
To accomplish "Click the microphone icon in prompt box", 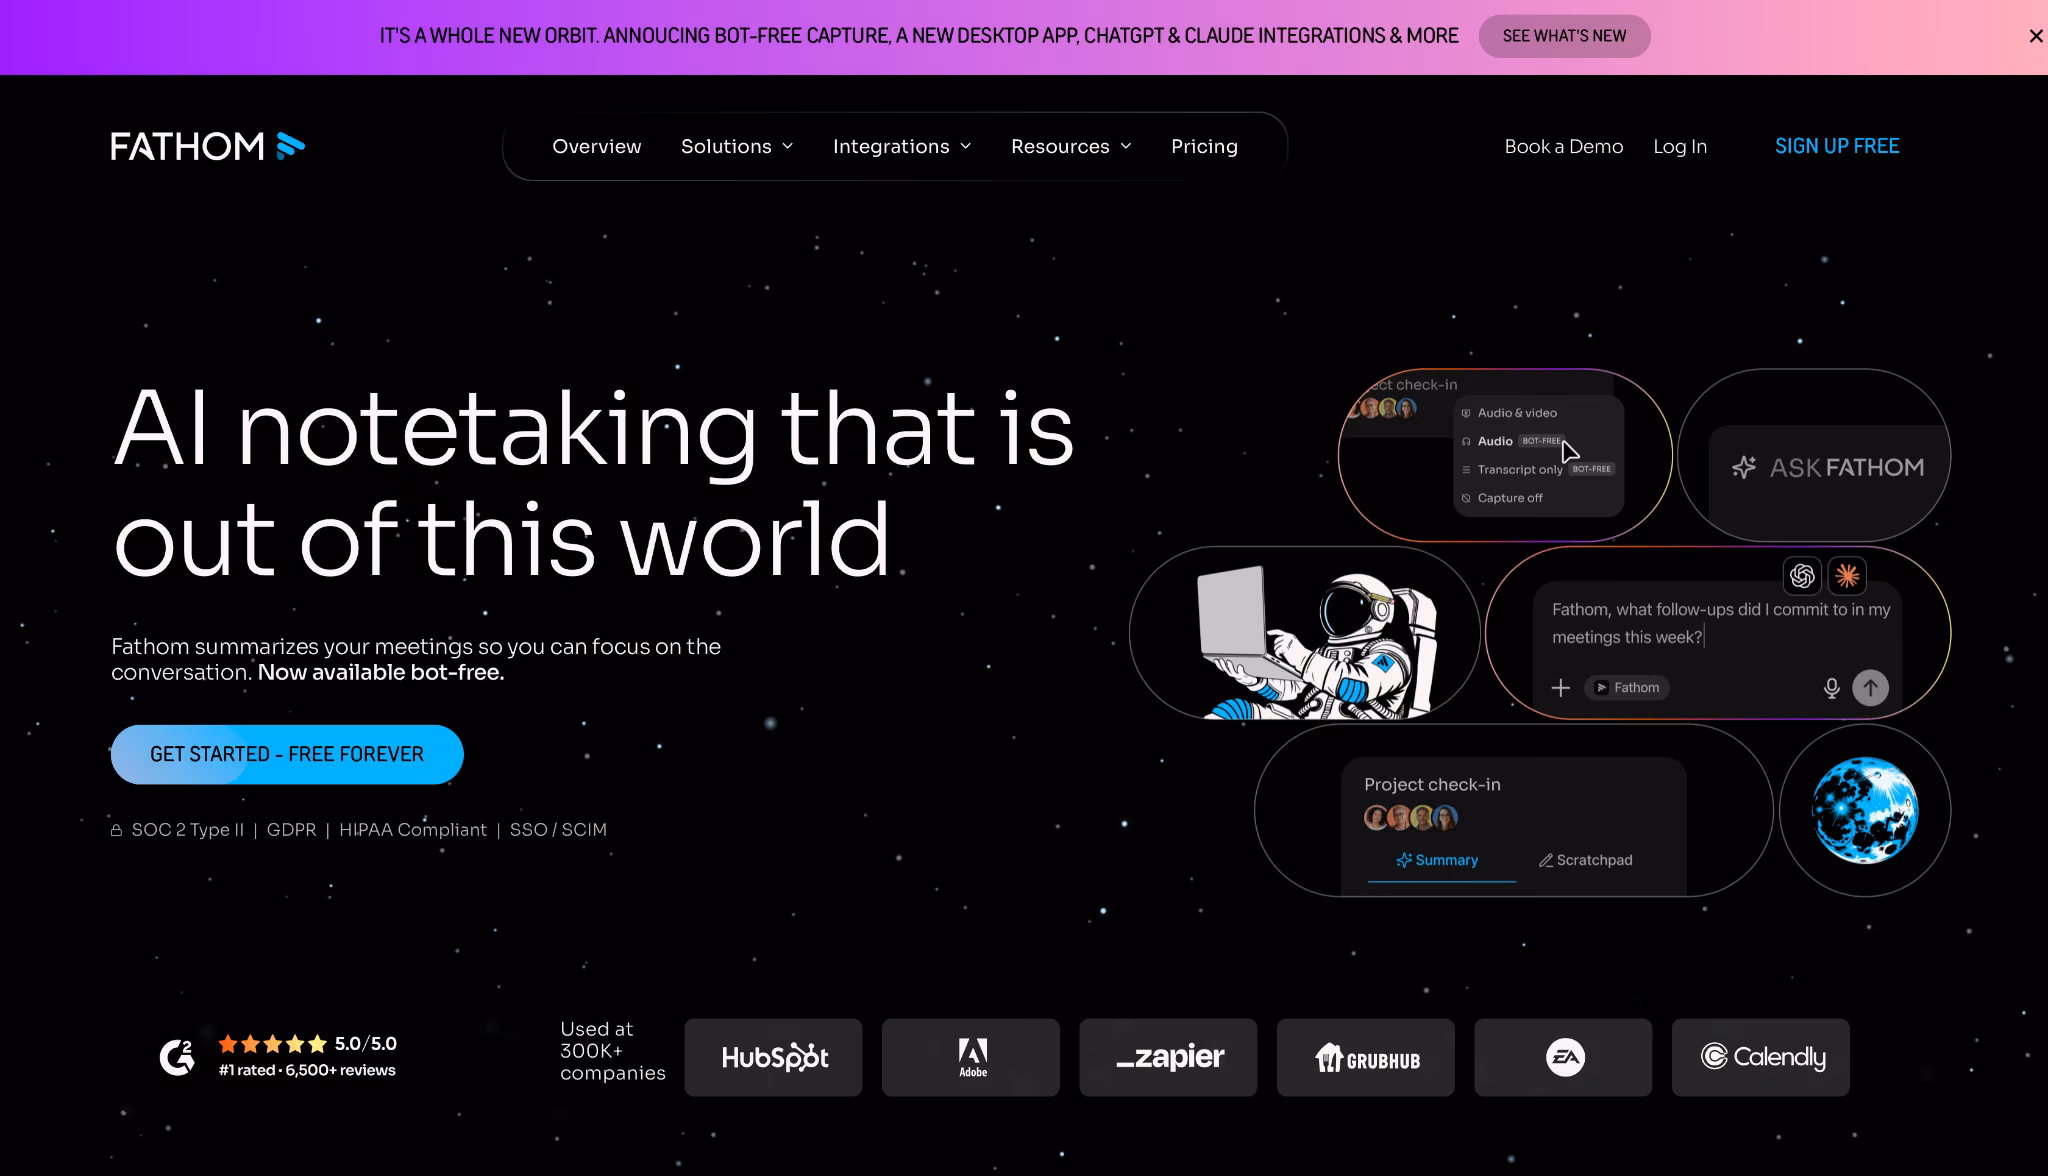I will click(x=1831, y=688).
